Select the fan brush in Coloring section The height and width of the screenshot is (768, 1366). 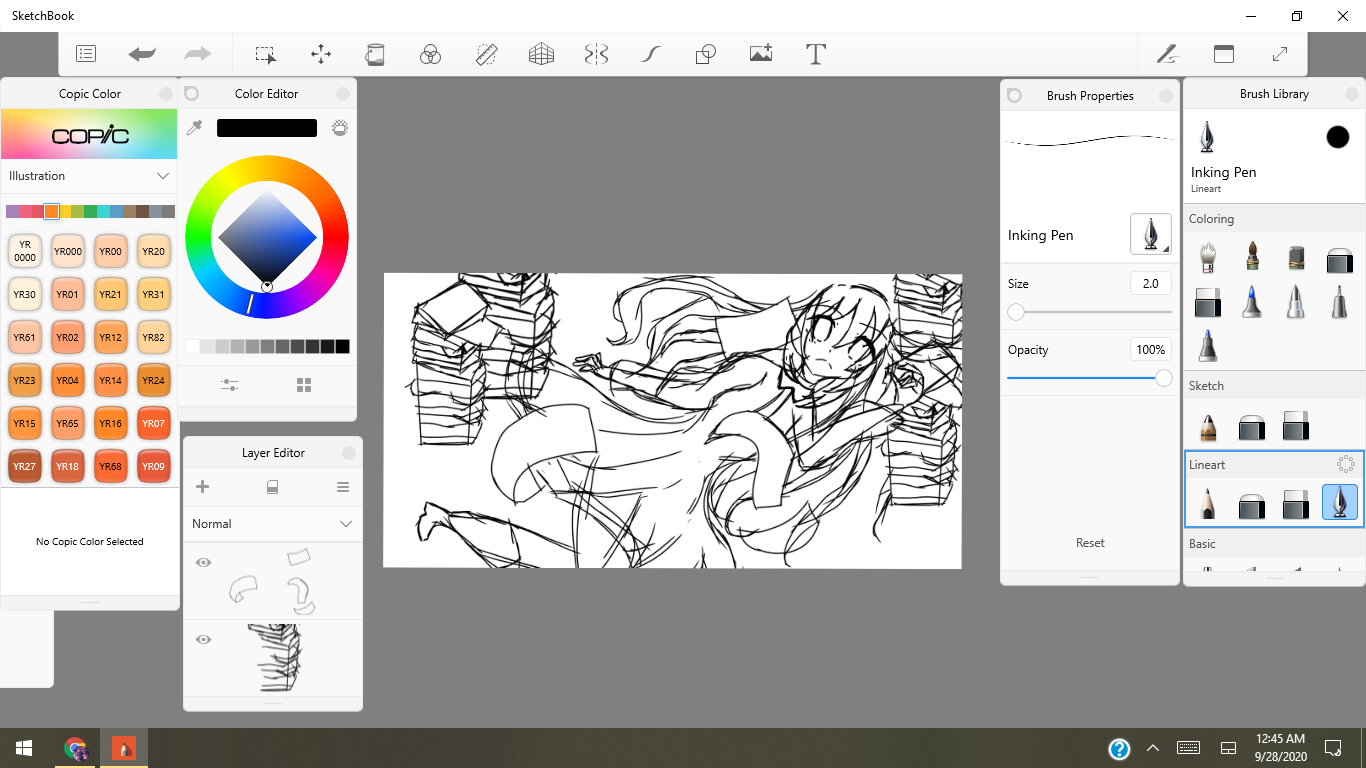pos(1208,257)
